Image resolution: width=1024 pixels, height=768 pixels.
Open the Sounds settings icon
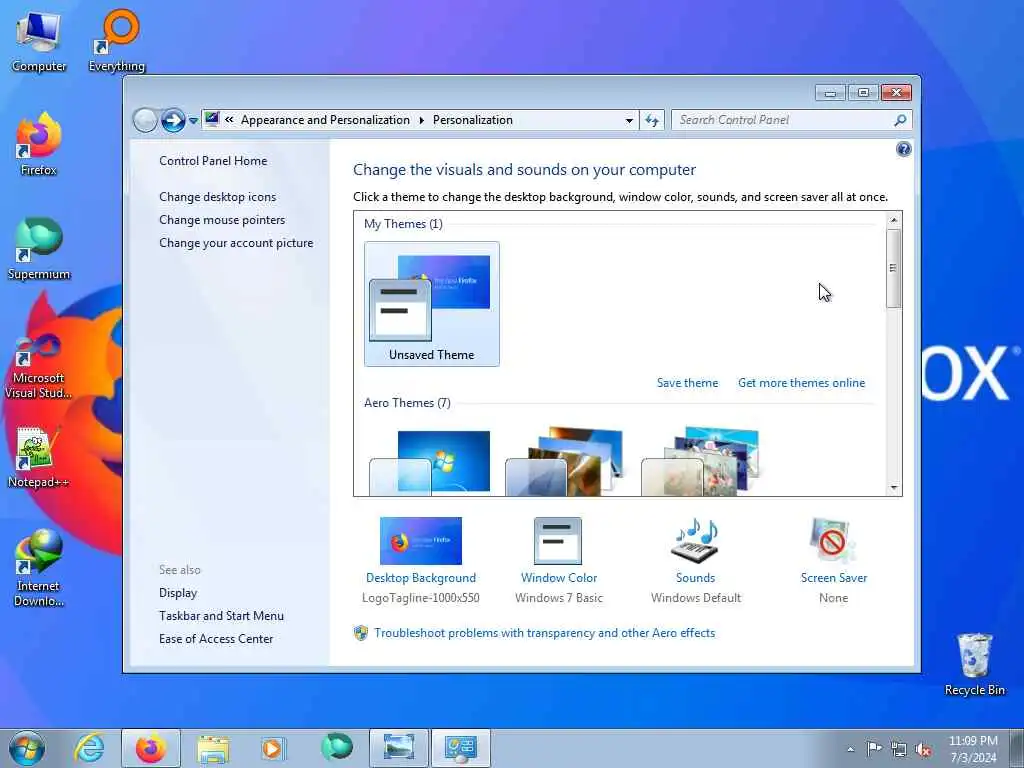[x=695, y=539]
